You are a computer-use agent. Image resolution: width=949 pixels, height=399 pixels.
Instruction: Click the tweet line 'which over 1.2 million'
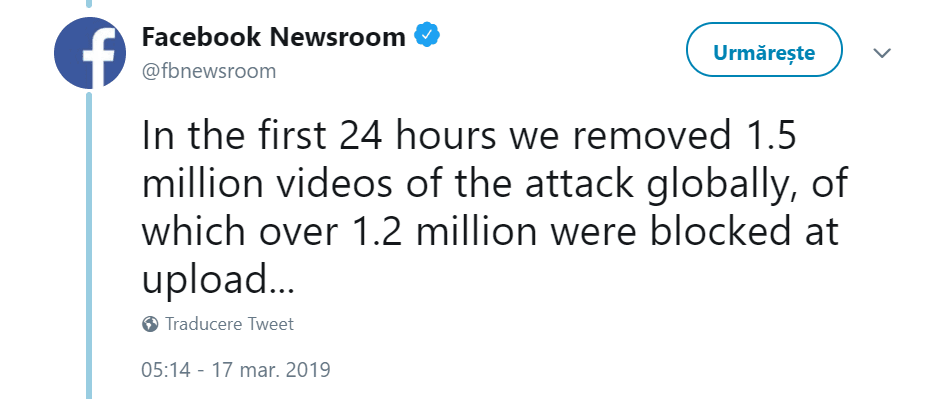[490, 231]
